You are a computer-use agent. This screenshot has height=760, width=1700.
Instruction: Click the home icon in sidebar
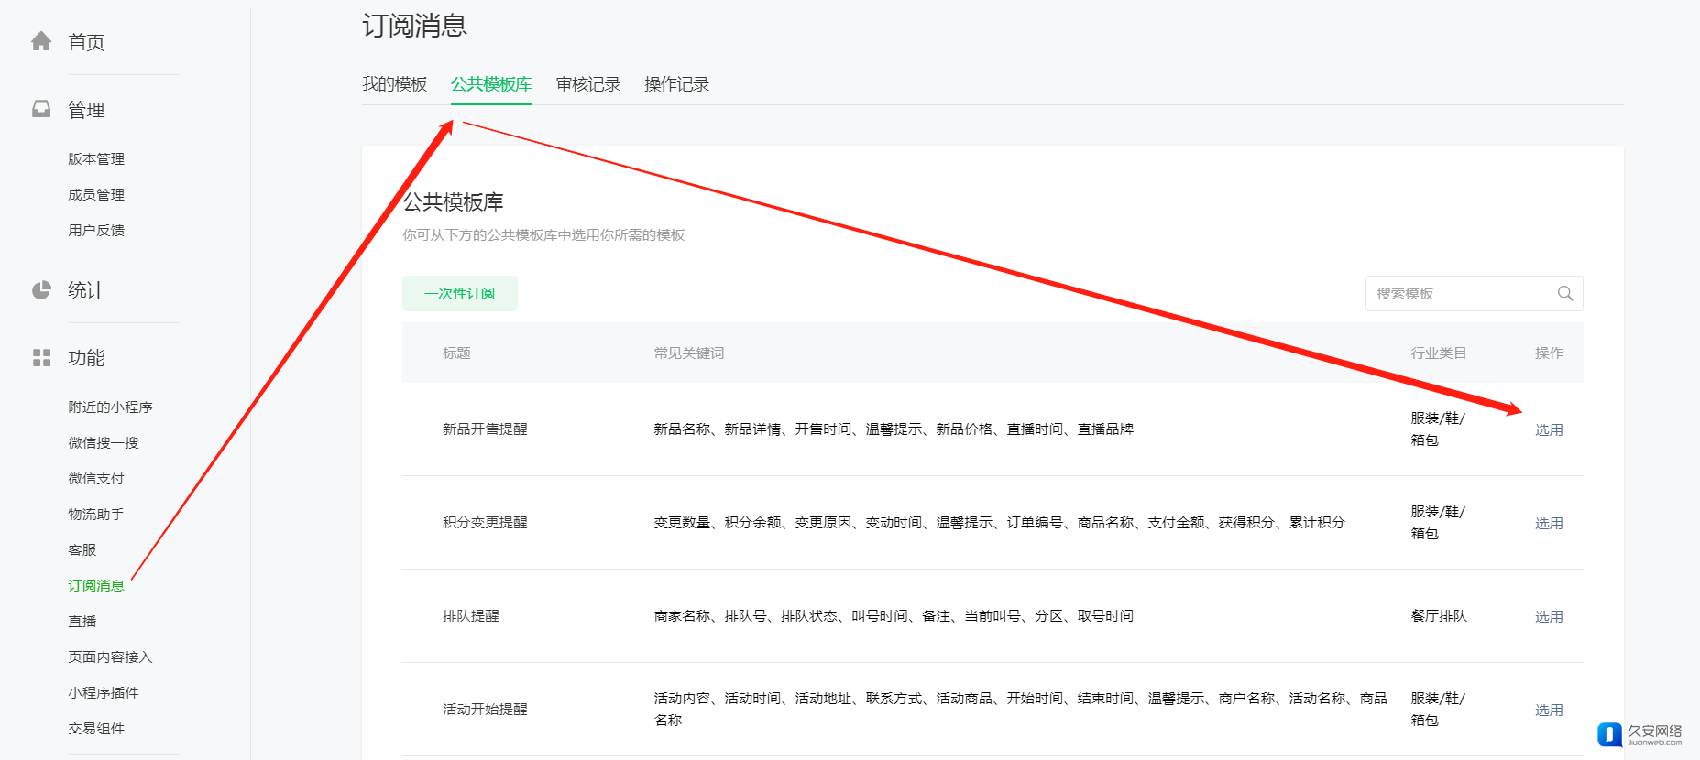tap(41, 41)
